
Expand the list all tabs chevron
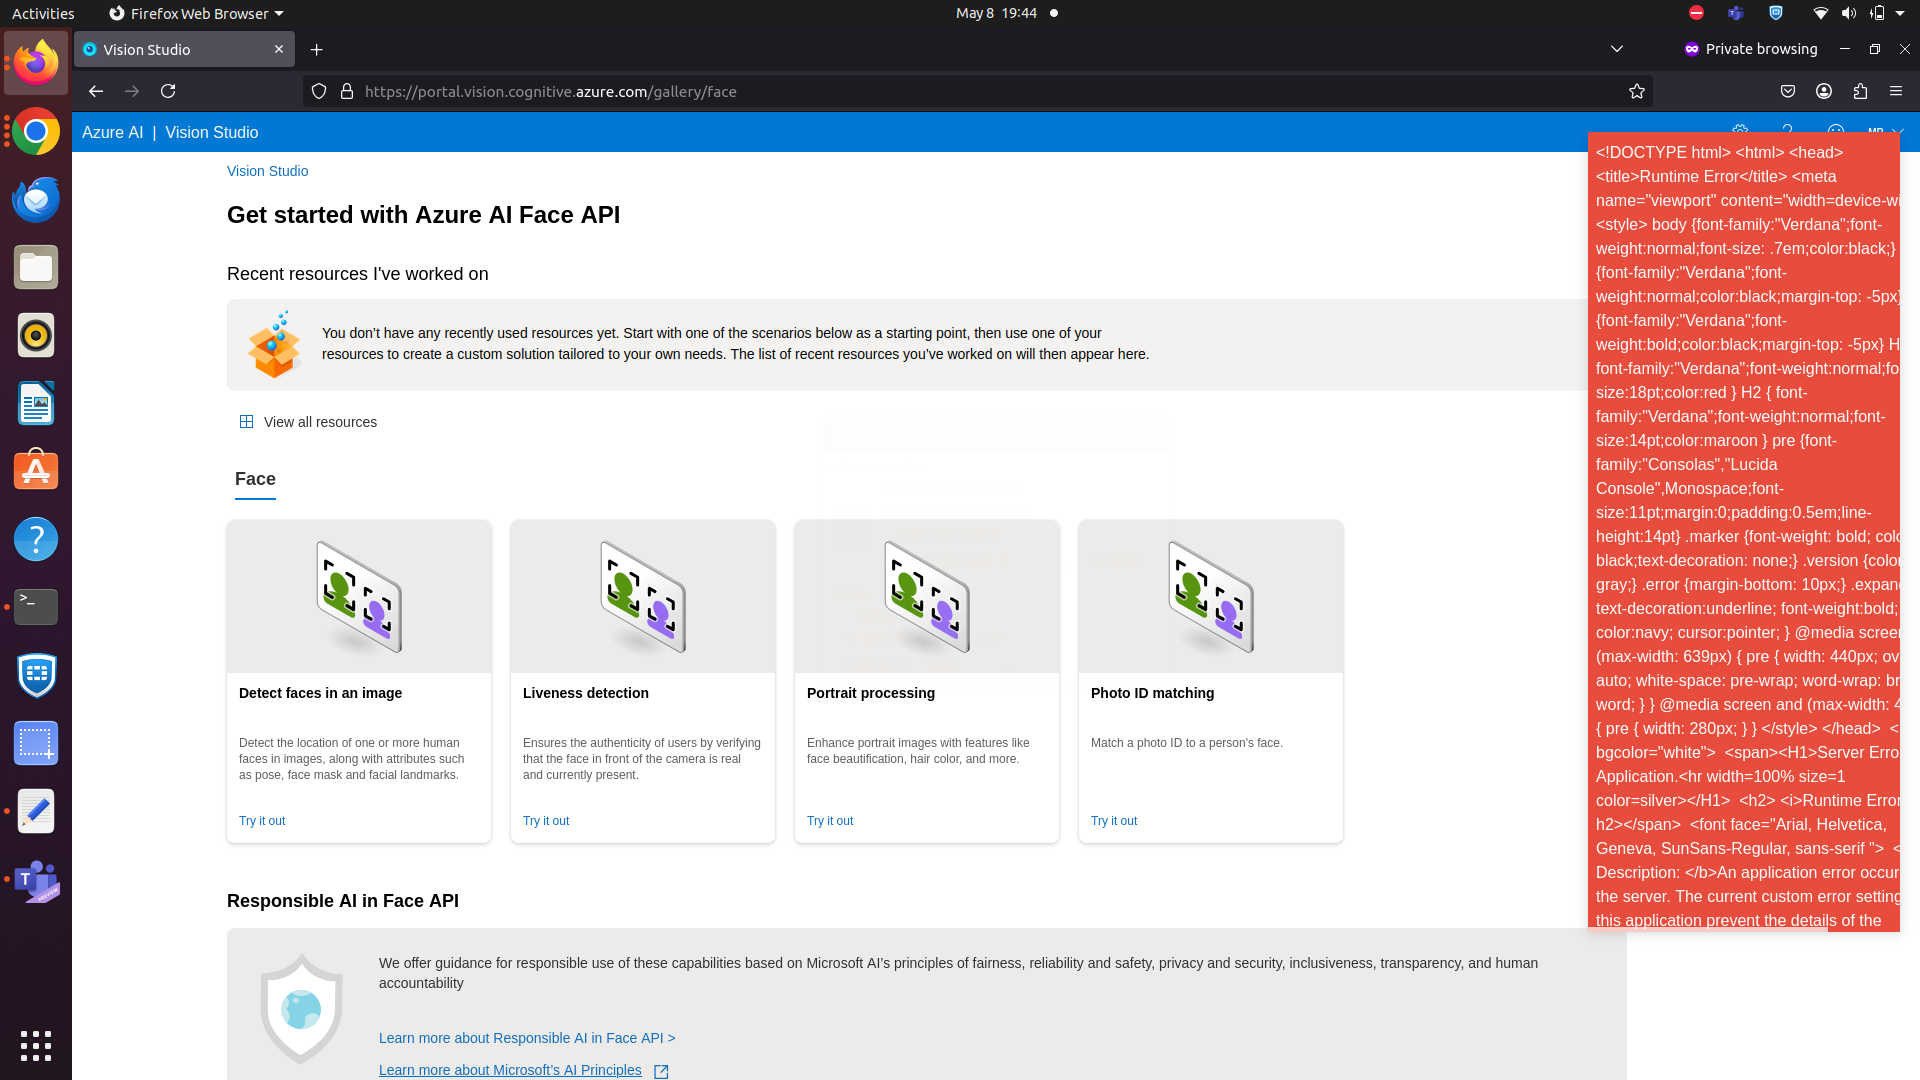pyautogui.click(x=1617, y=49)
